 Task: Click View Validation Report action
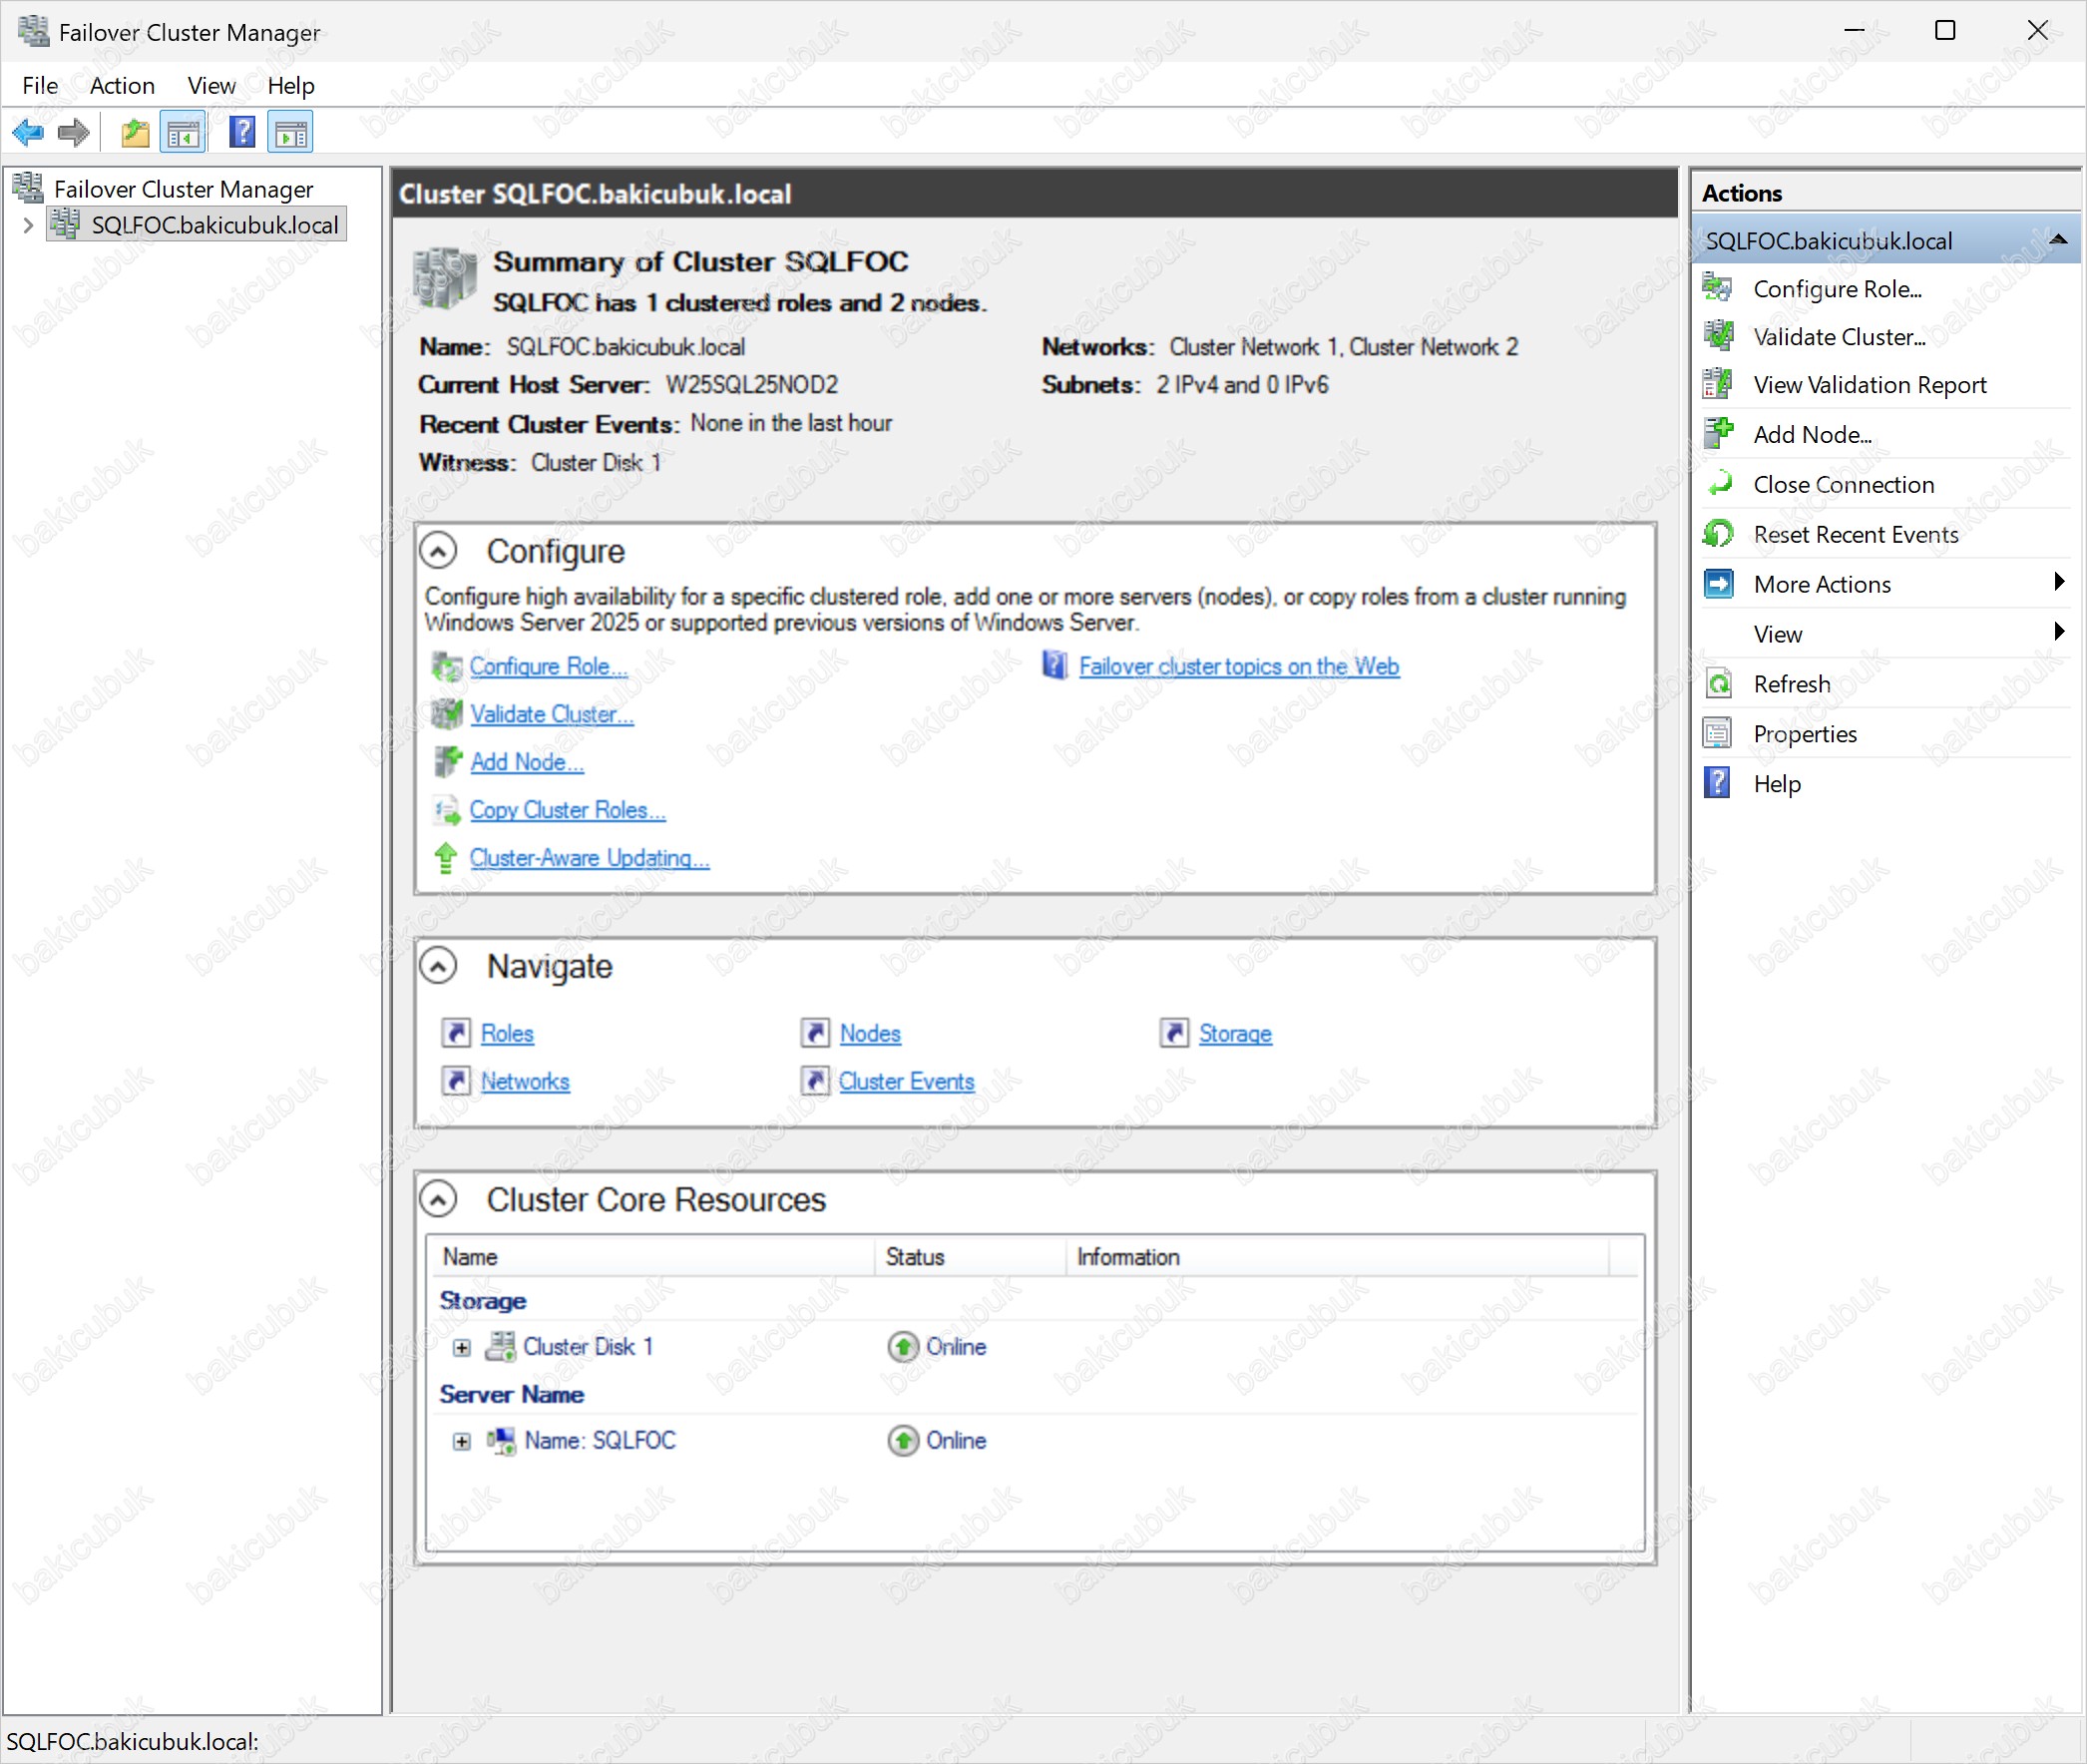tap(1869, 385)
